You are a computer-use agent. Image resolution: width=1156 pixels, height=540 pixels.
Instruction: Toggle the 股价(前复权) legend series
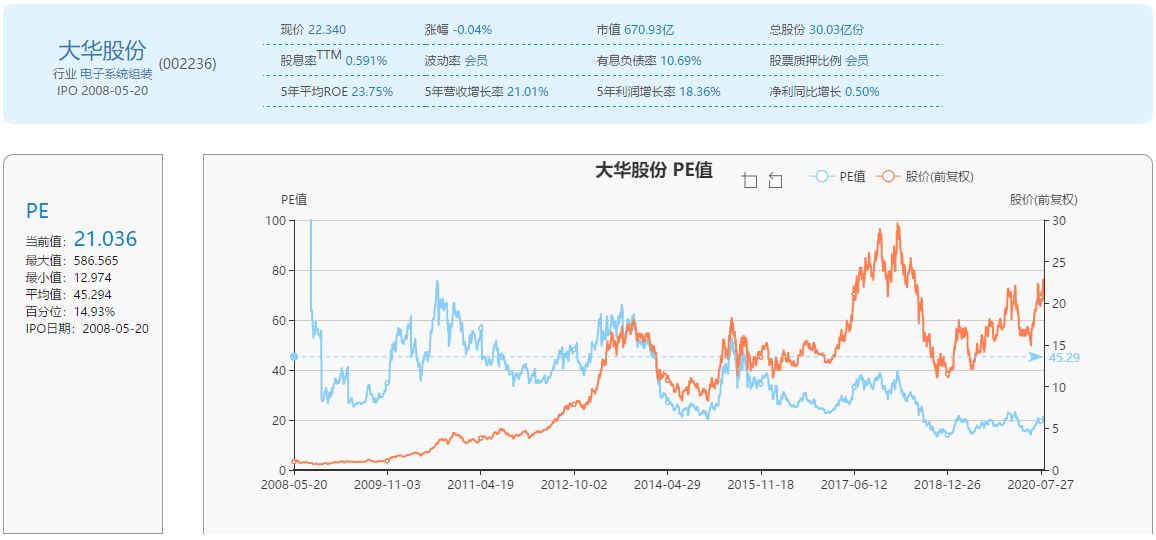point(925,176)
